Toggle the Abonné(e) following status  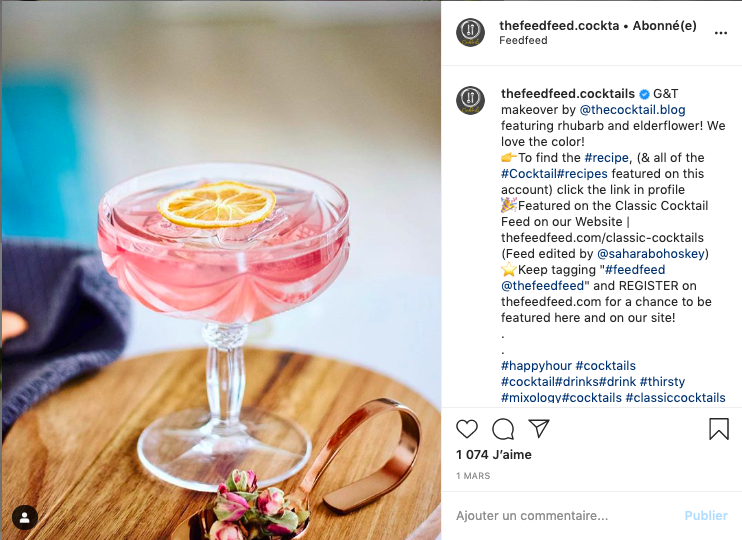[664, 26]
